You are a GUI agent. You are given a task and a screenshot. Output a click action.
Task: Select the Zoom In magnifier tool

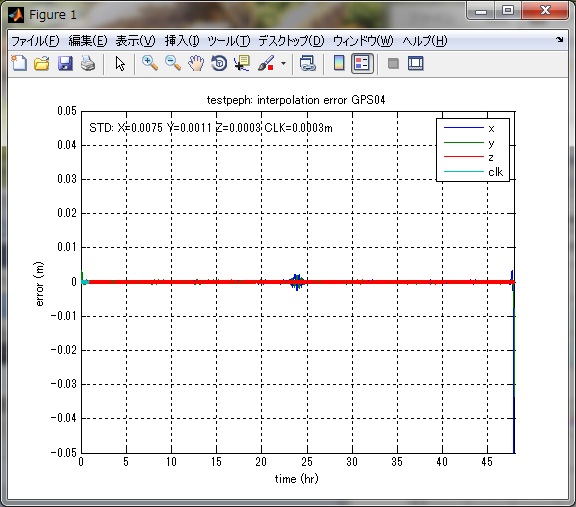150,64
